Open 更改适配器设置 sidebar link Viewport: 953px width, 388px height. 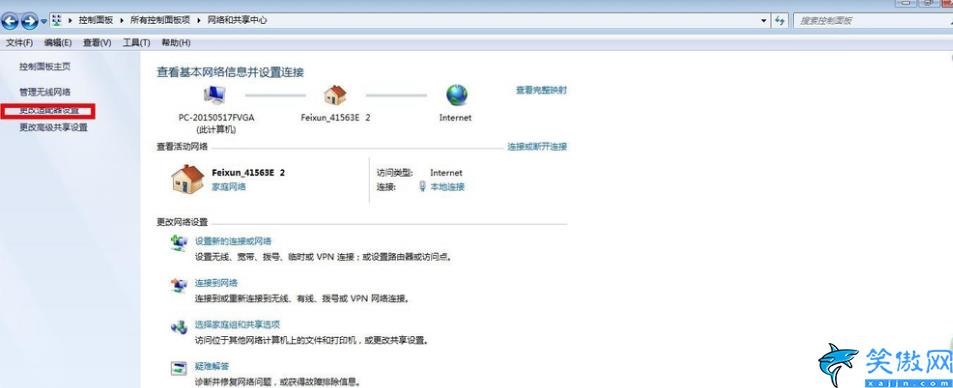tap(49, 111)
